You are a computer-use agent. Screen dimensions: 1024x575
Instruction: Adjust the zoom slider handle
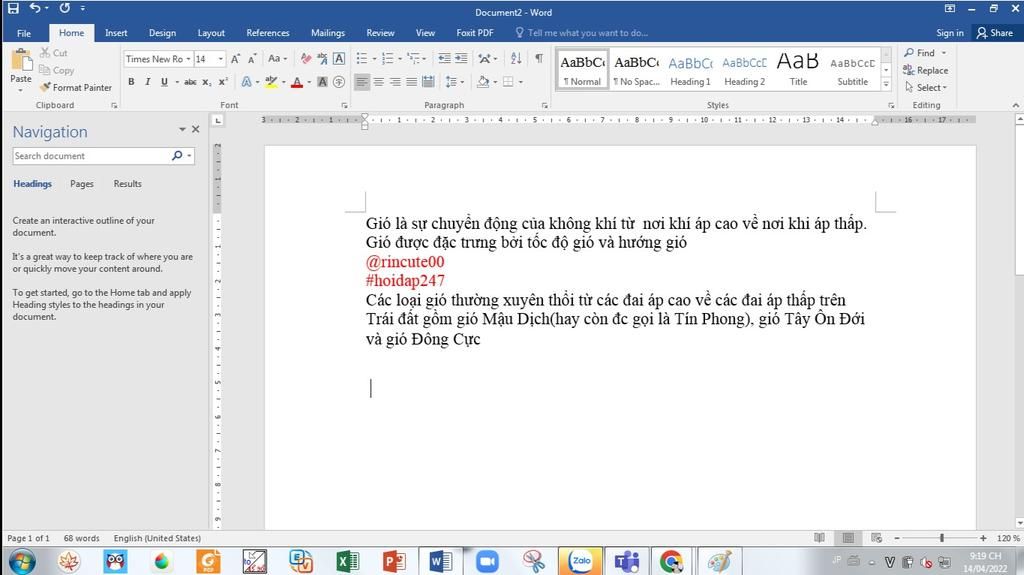942,538
